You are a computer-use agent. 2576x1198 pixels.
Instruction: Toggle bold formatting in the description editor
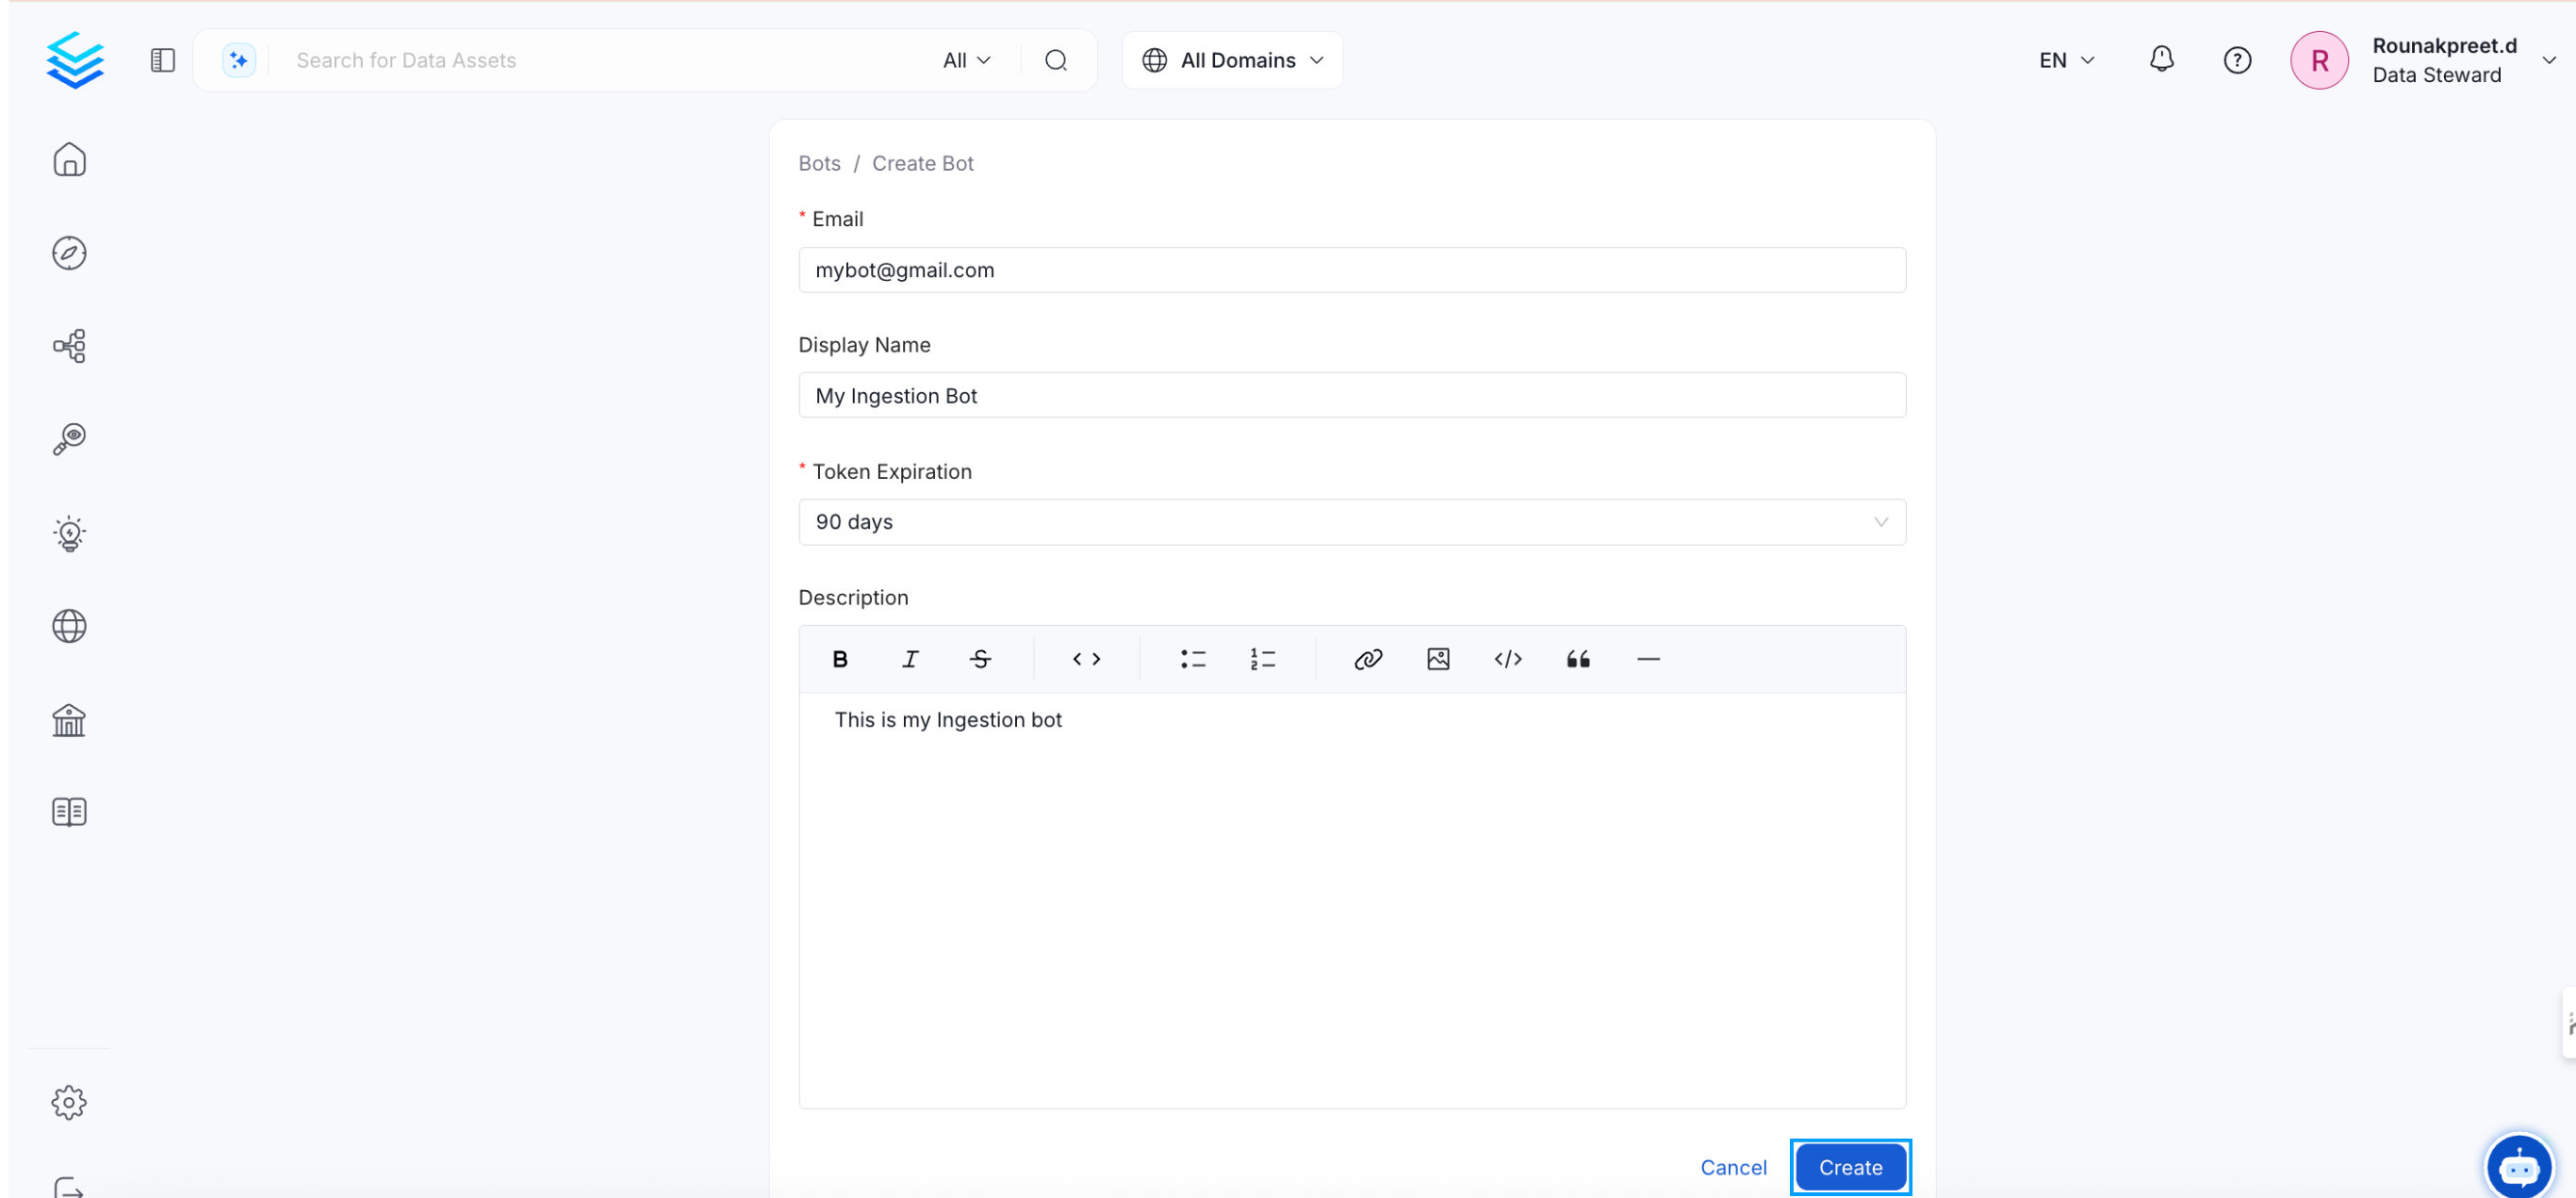point(840,658)
